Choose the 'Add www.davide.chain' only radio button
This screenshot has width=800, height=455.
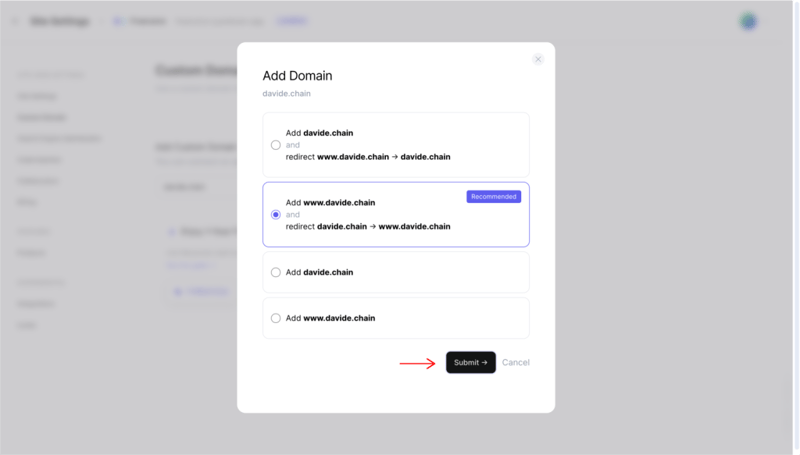[x=276, y=318]
